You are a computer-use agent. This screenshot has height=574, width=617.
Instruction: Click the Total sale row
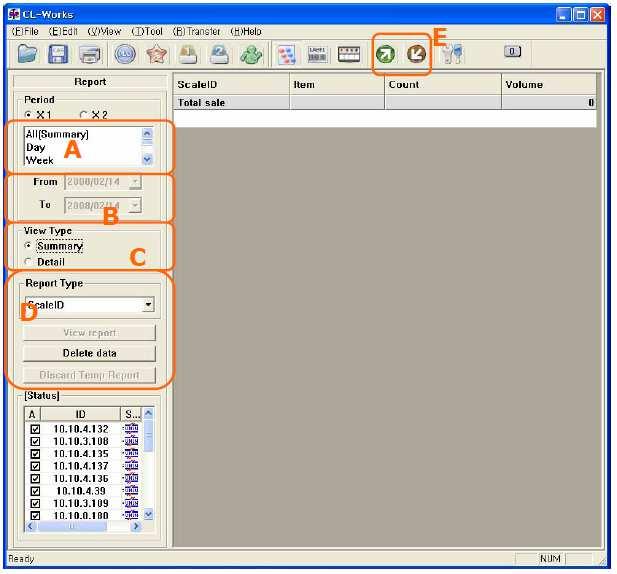click(384, 103)
